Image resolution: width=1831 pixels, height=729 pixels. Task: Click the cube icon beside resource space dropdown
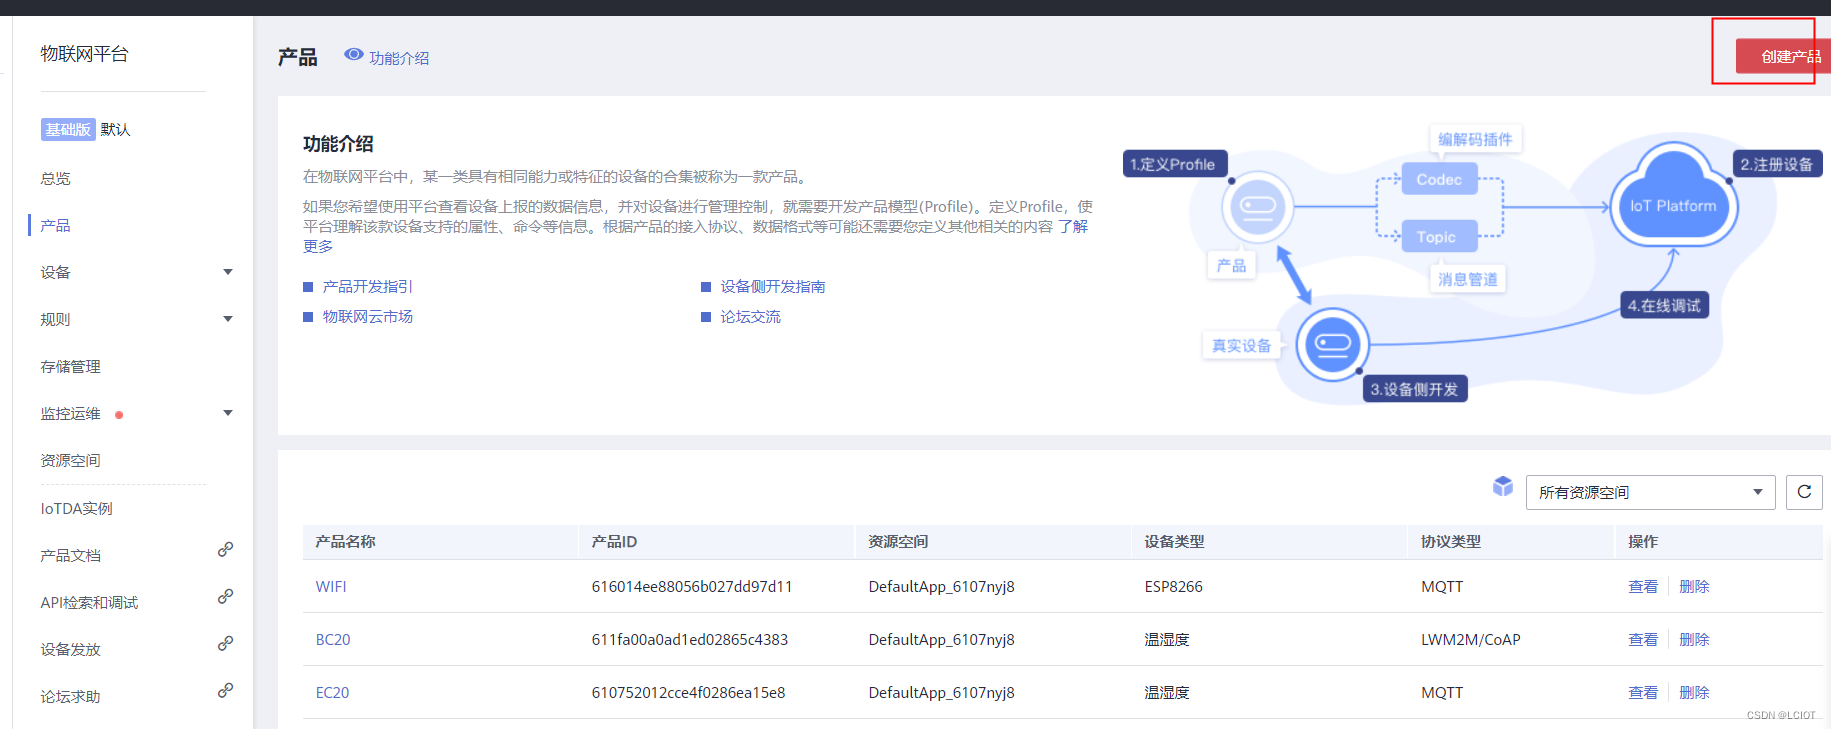pos(1503,486)
